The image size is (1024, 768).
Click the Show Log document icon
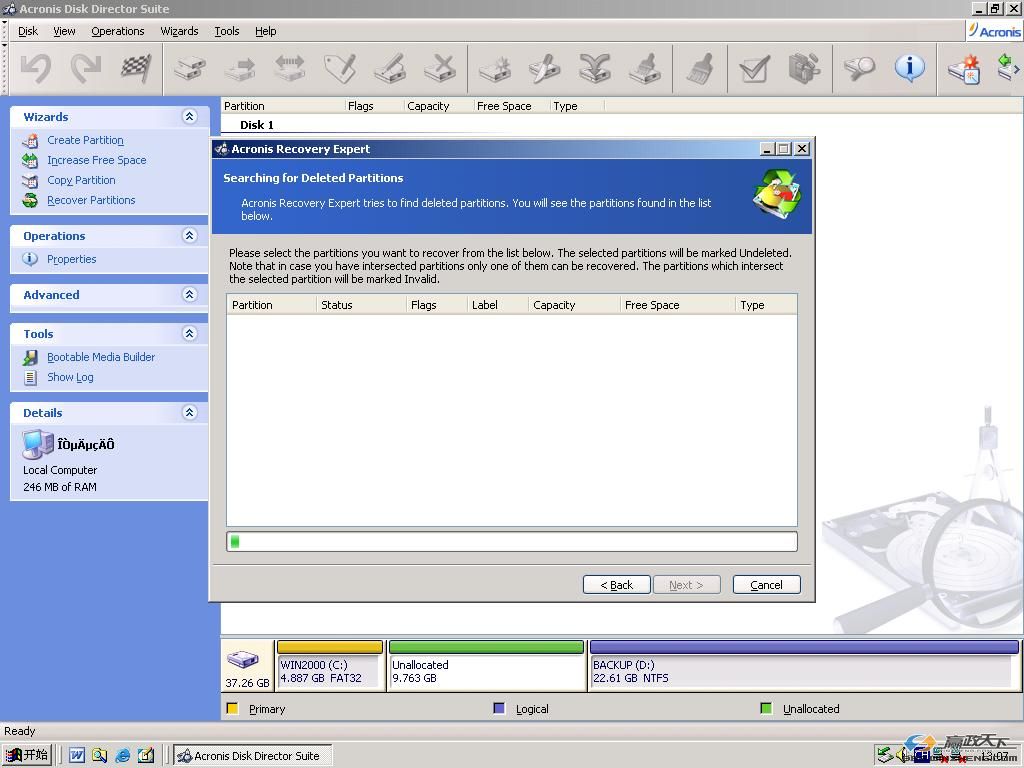(x=30, y=377)
